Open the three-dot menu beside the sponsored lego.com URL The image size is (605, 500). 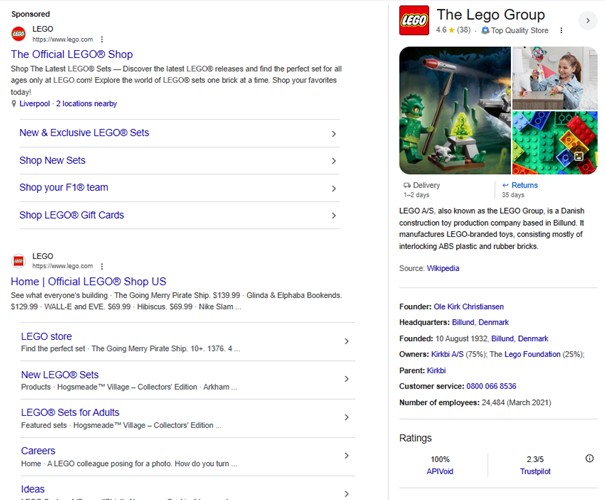102,39
